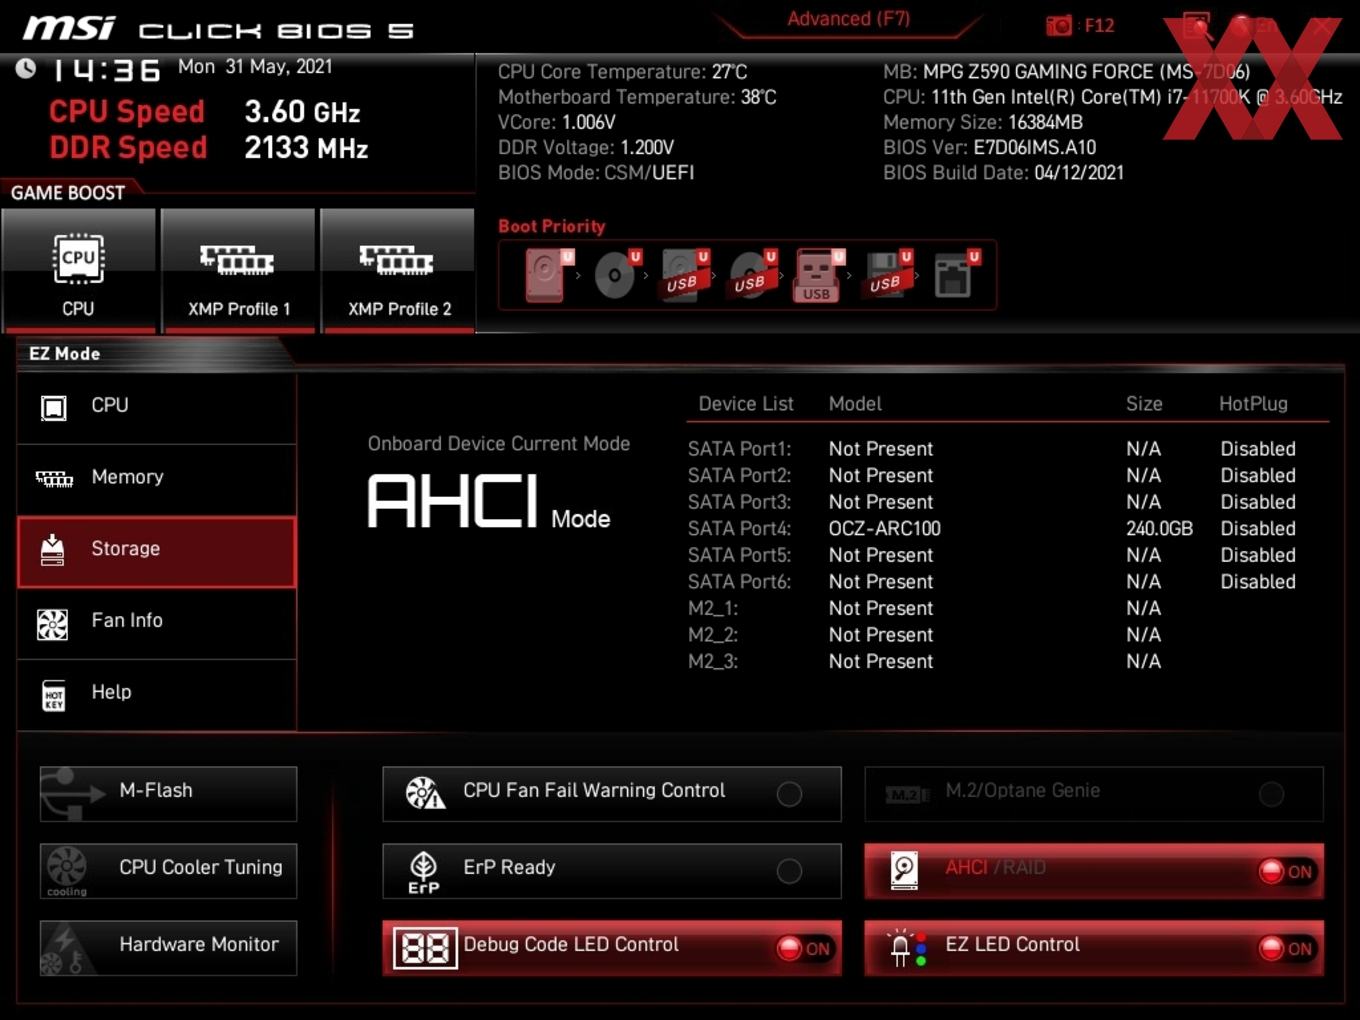Select the USB key boot device icon
Image resolution: width=1360 pixels, height=1020 pixels.
pyautogui.click(x=819, y=275)
